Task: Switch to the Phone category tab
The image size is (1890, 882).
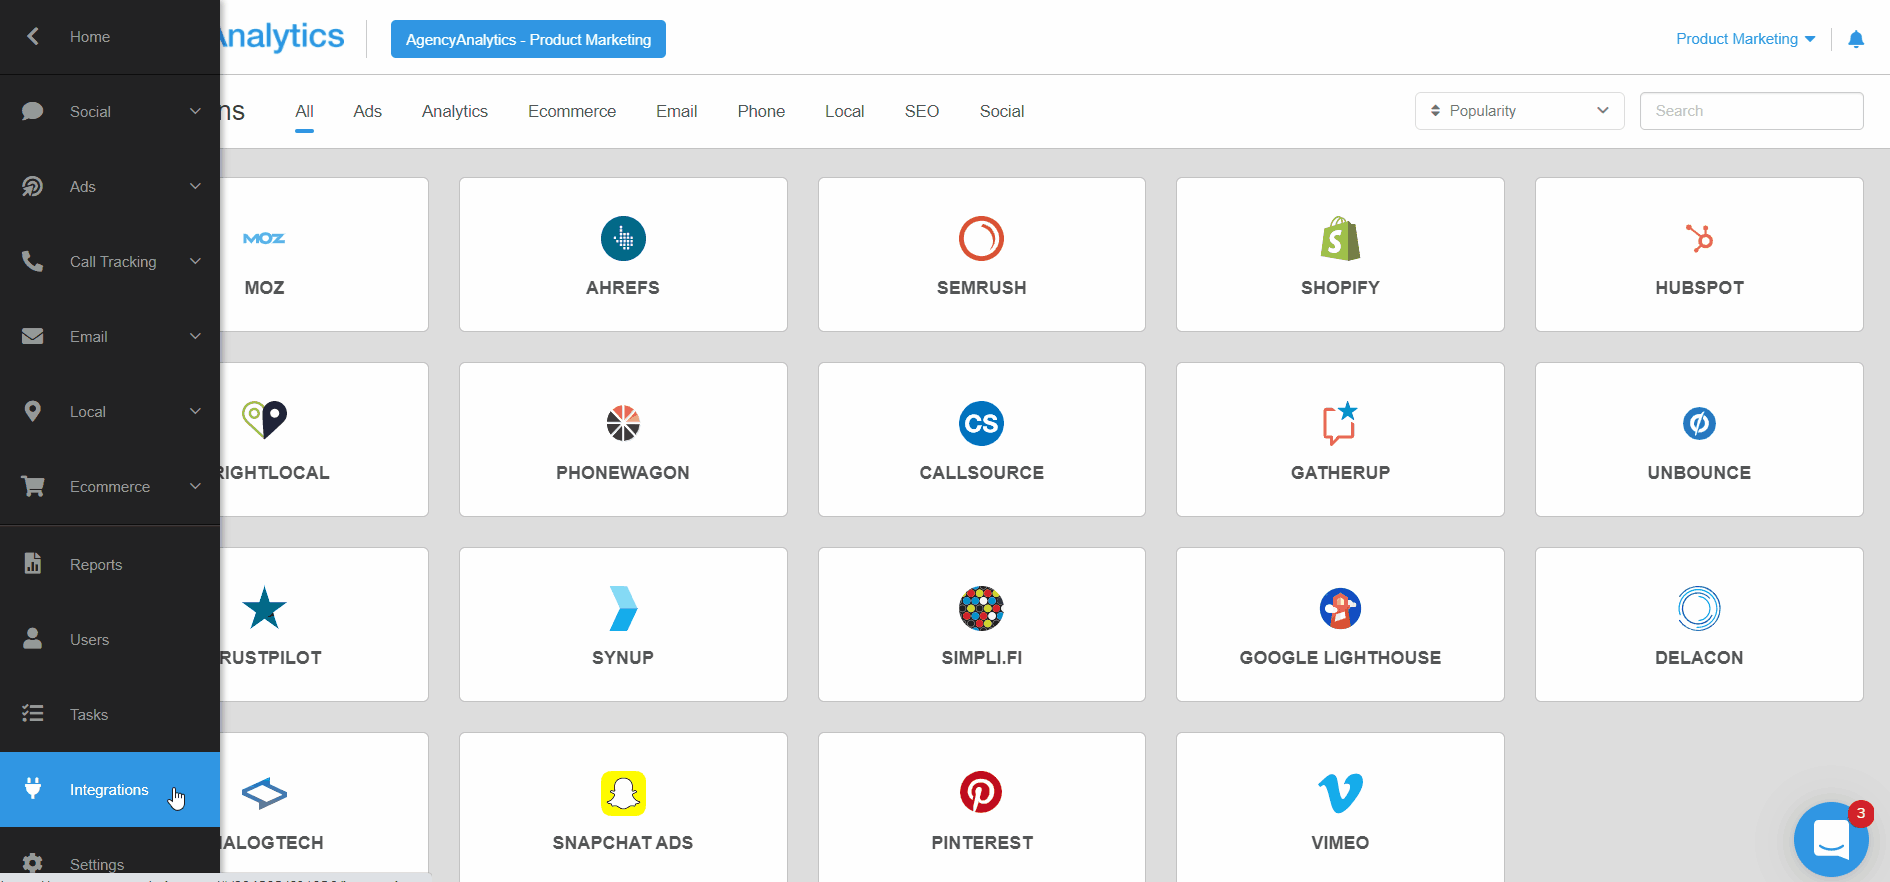Action: 761,111
